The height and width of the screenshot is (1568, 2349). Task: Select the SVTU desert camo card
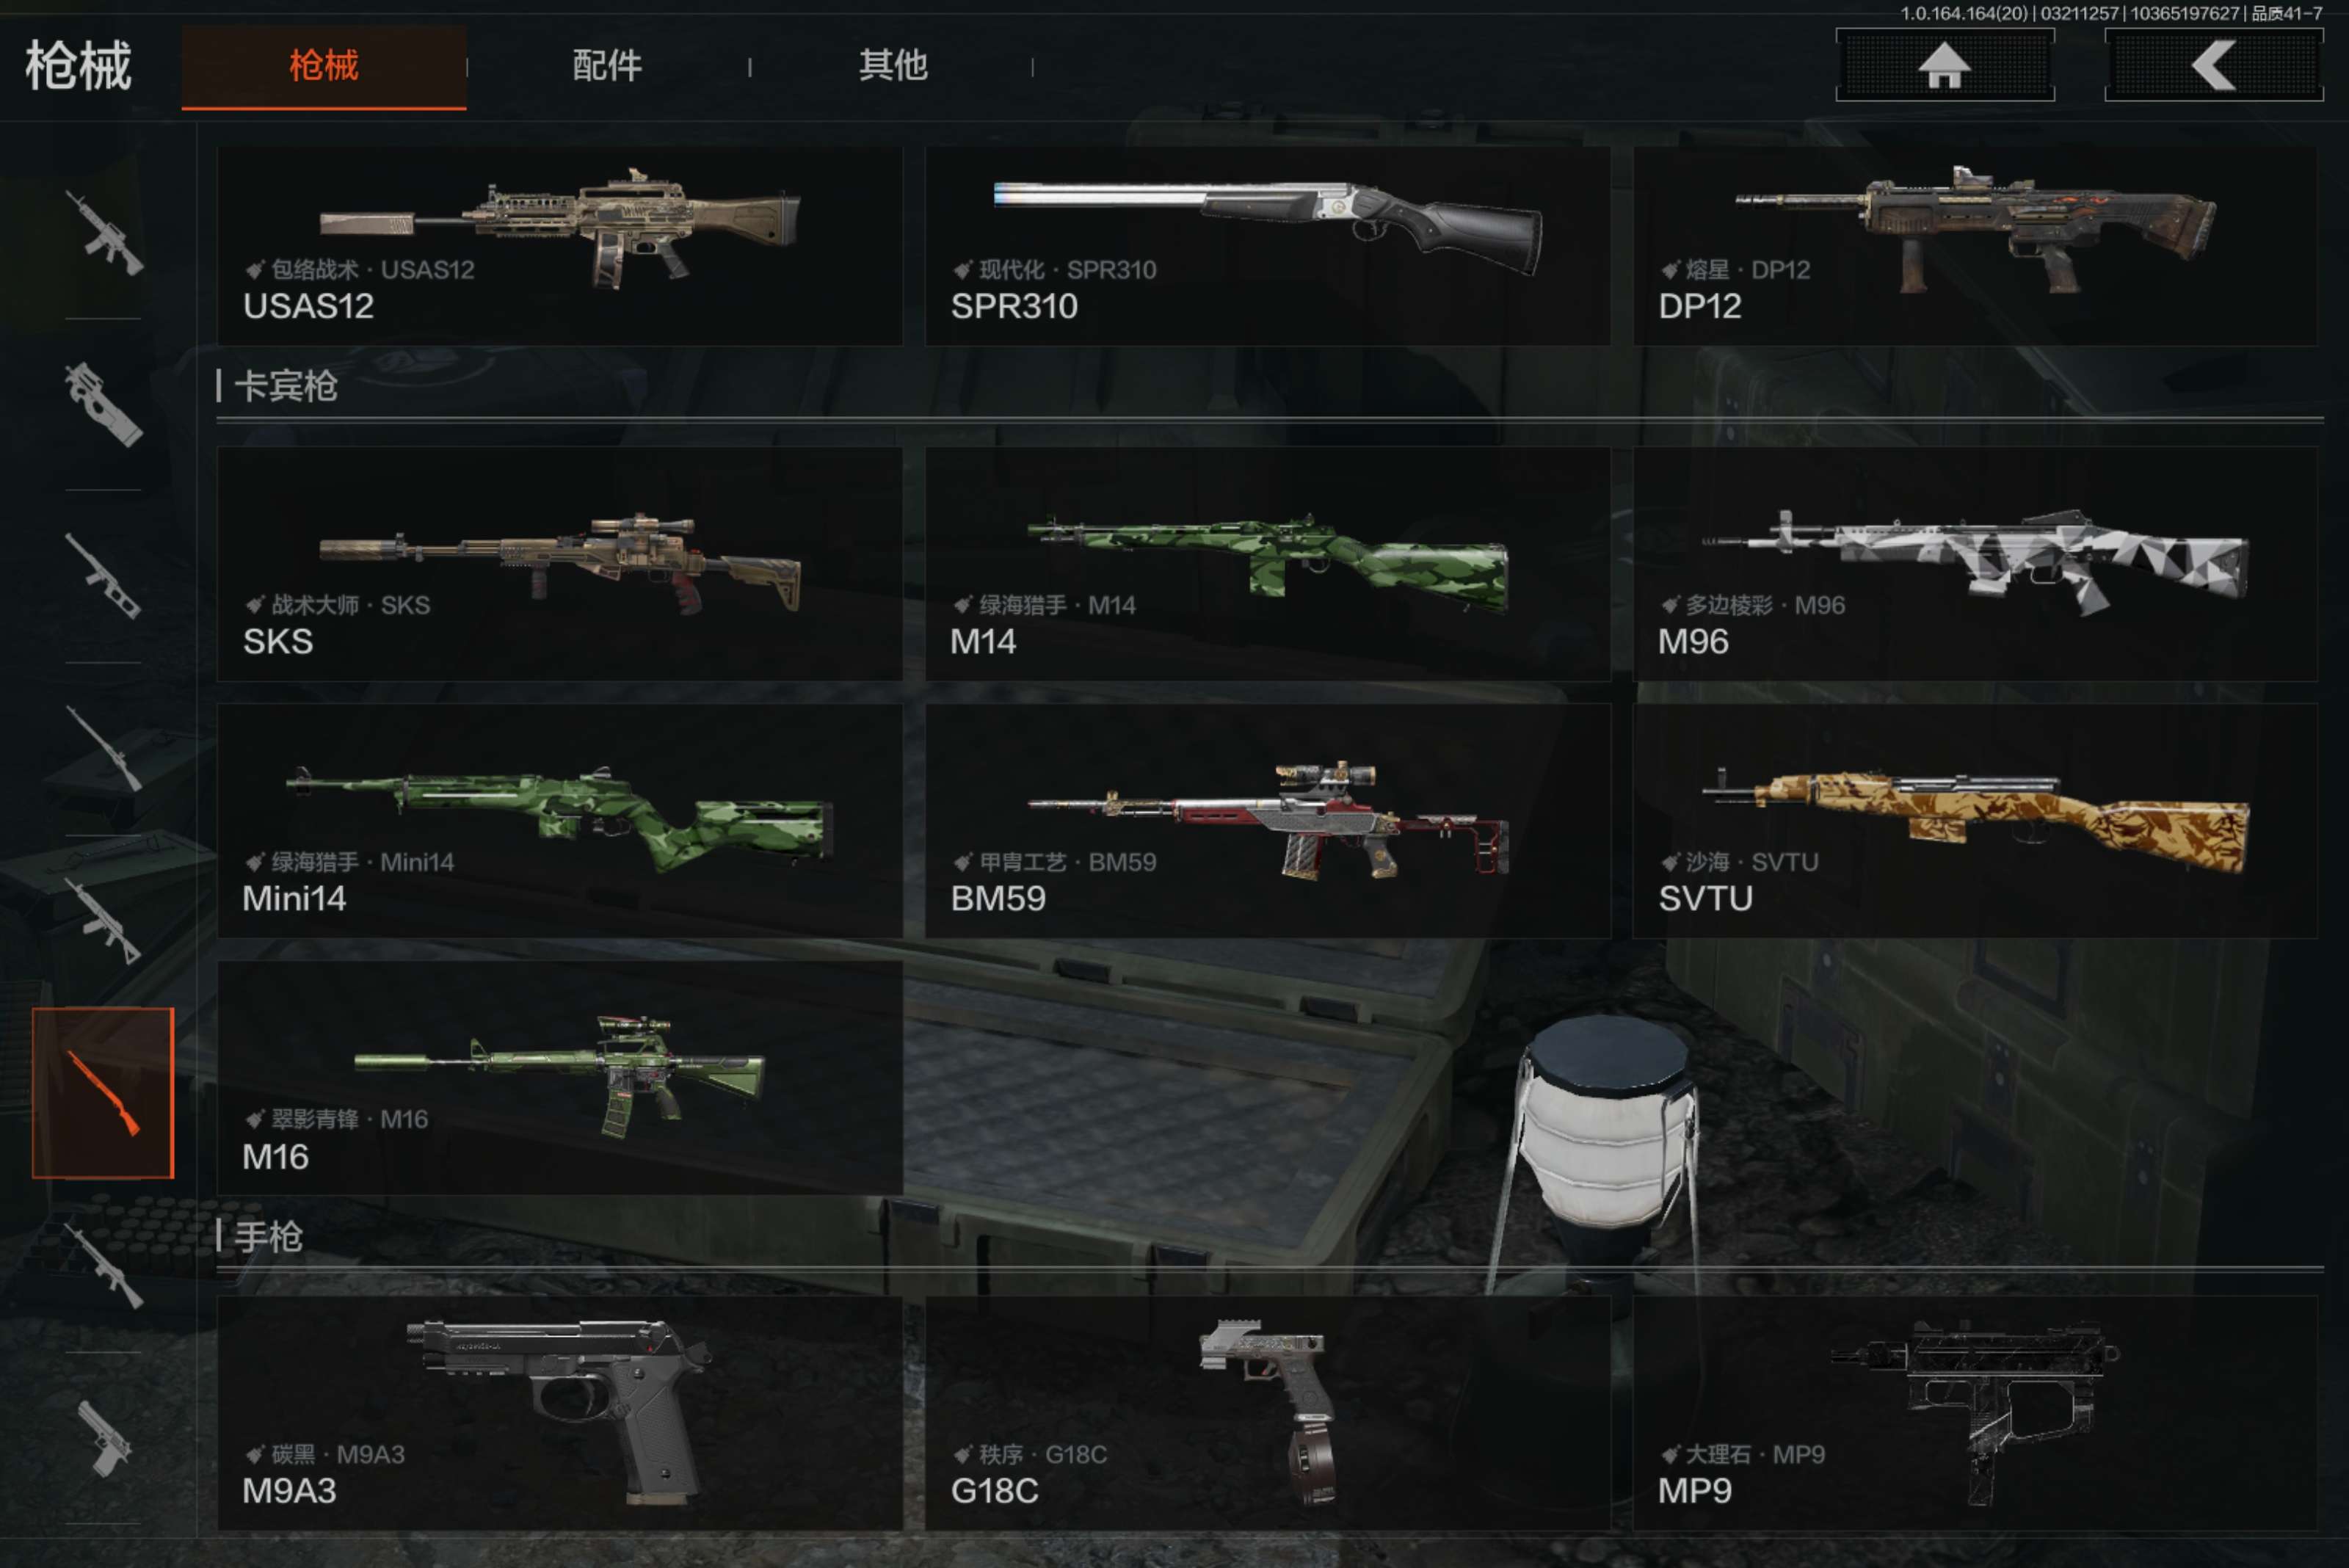[1975, 821]
